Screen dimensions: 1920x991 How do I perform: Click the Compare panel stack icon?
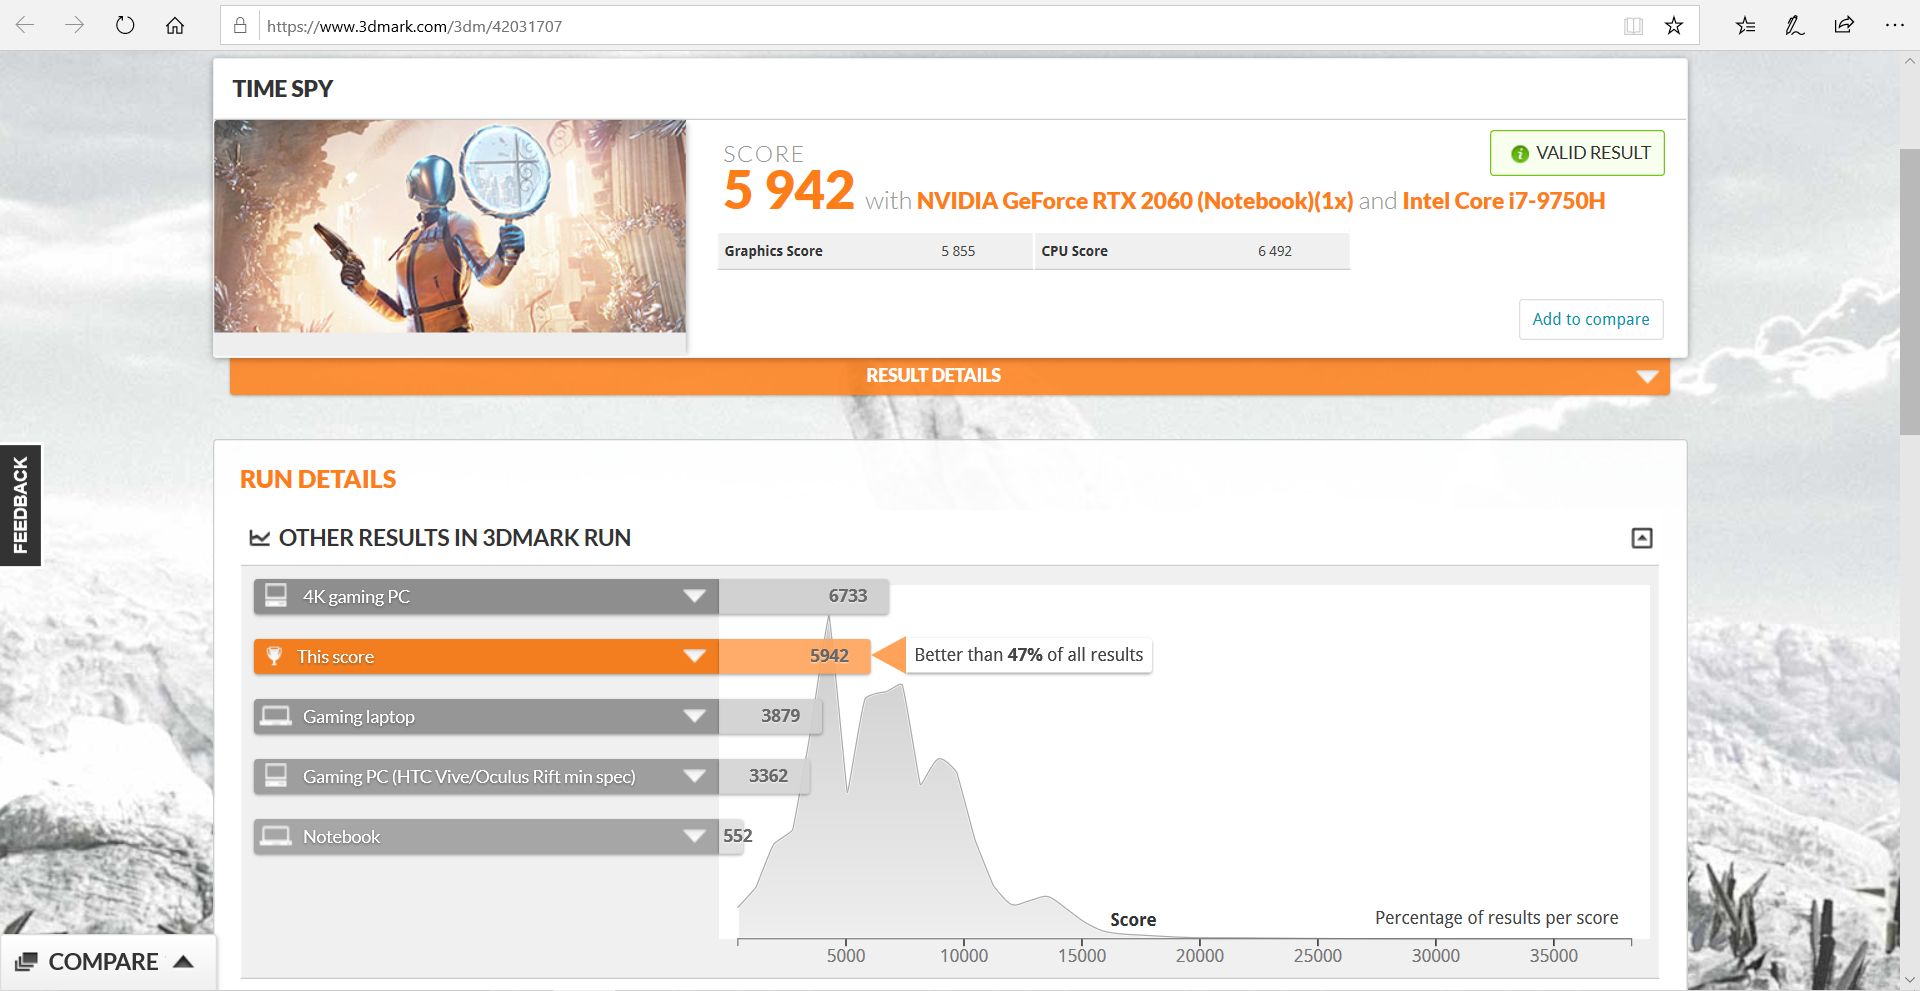click(x=26, y=962)
